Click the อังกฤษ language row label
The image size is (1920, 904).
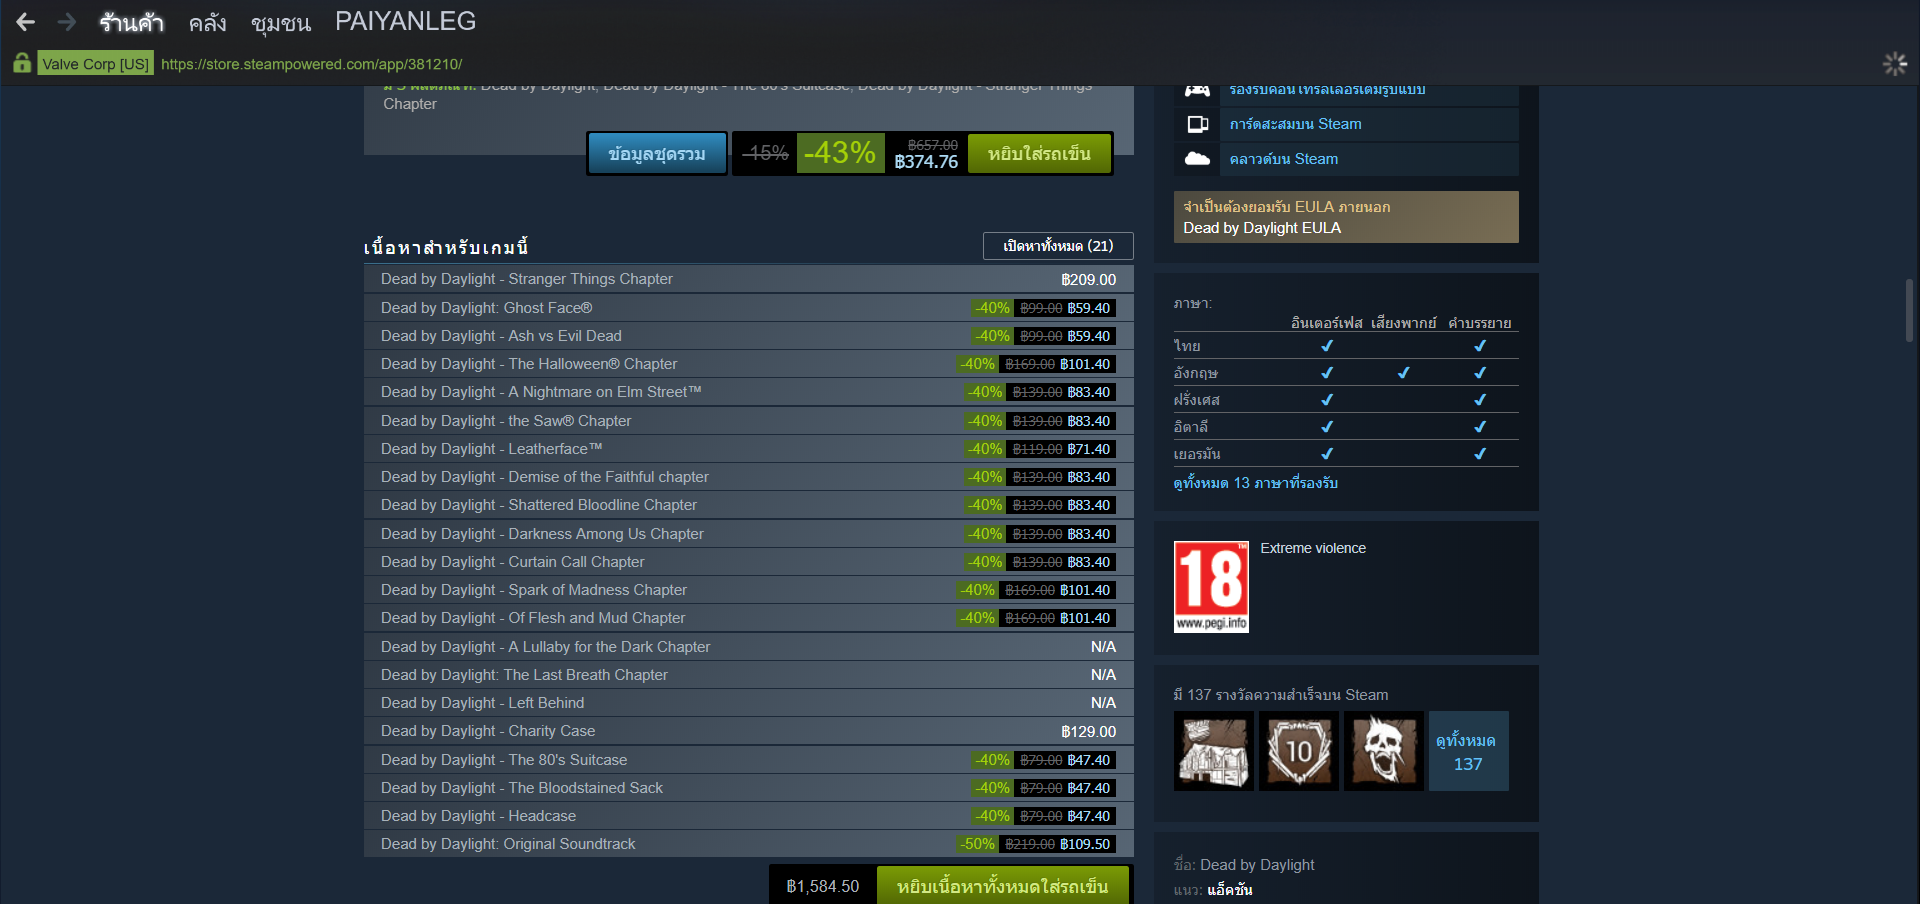point(1196,373)
